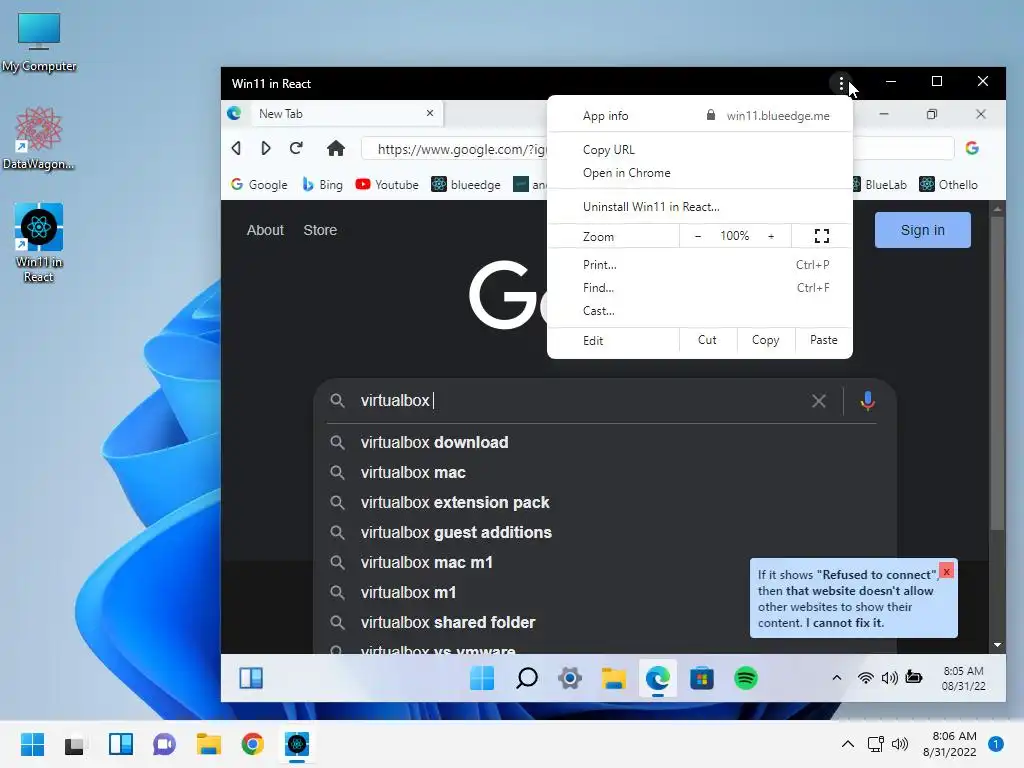Choose Print from the menu
1024x768 pixels.
[x=699, y=265]
